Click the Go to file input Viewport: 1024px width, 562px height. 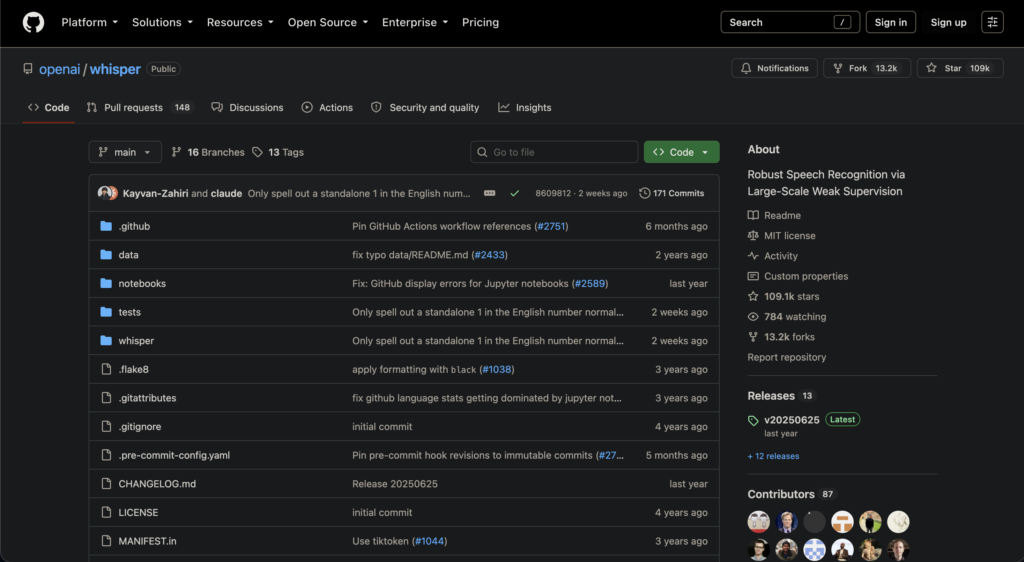(x=554, y=152)
